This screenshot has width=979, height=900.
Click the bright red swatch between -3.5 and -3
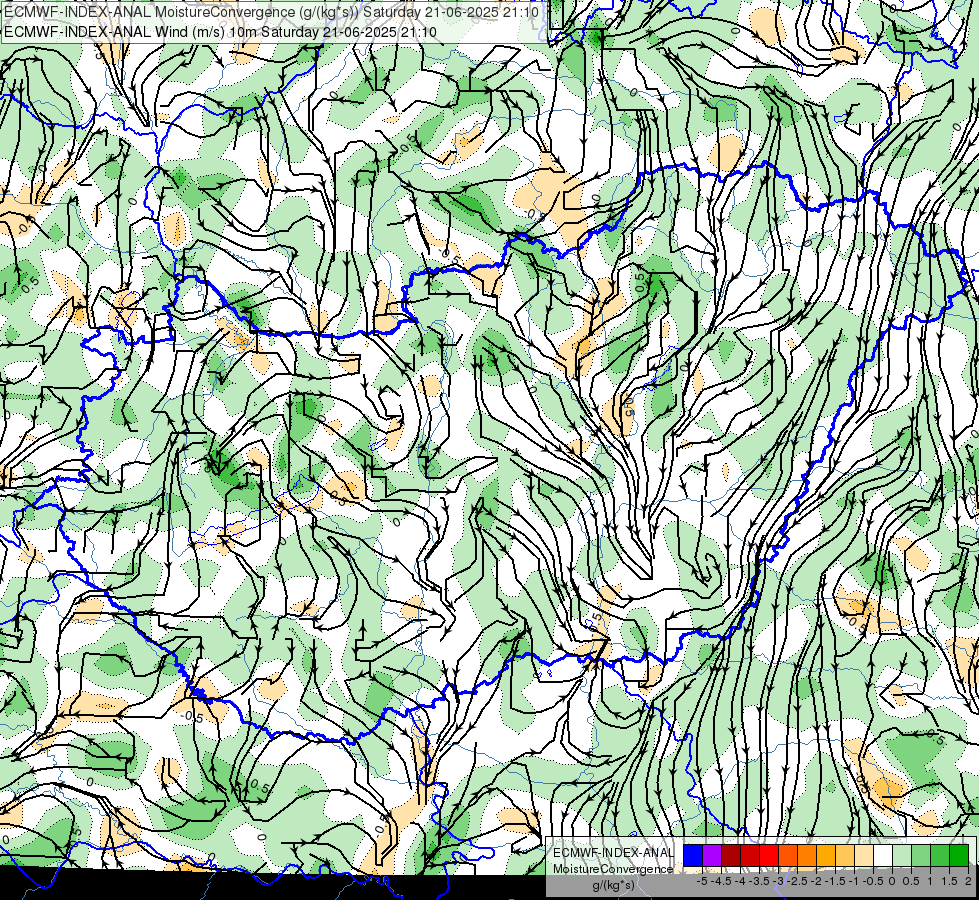point(769,855)
